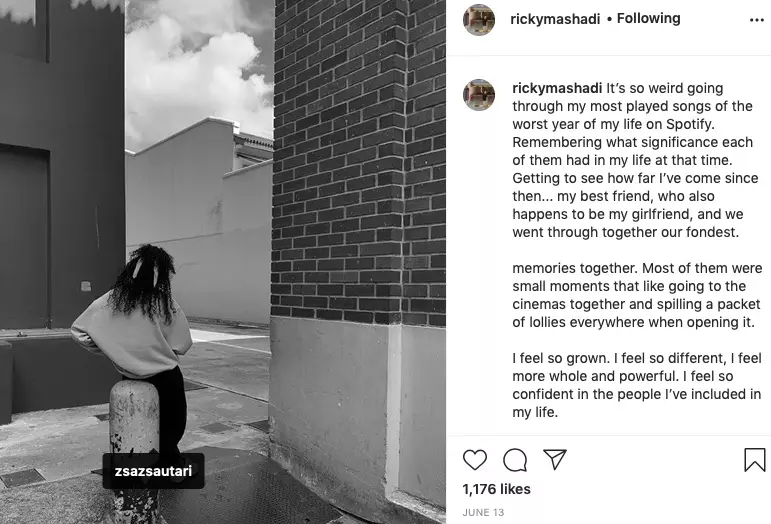Share post via paper plane icon
The height and width of the screenshot is (524, 771).
pyautogui.click(x=555, y=459)
